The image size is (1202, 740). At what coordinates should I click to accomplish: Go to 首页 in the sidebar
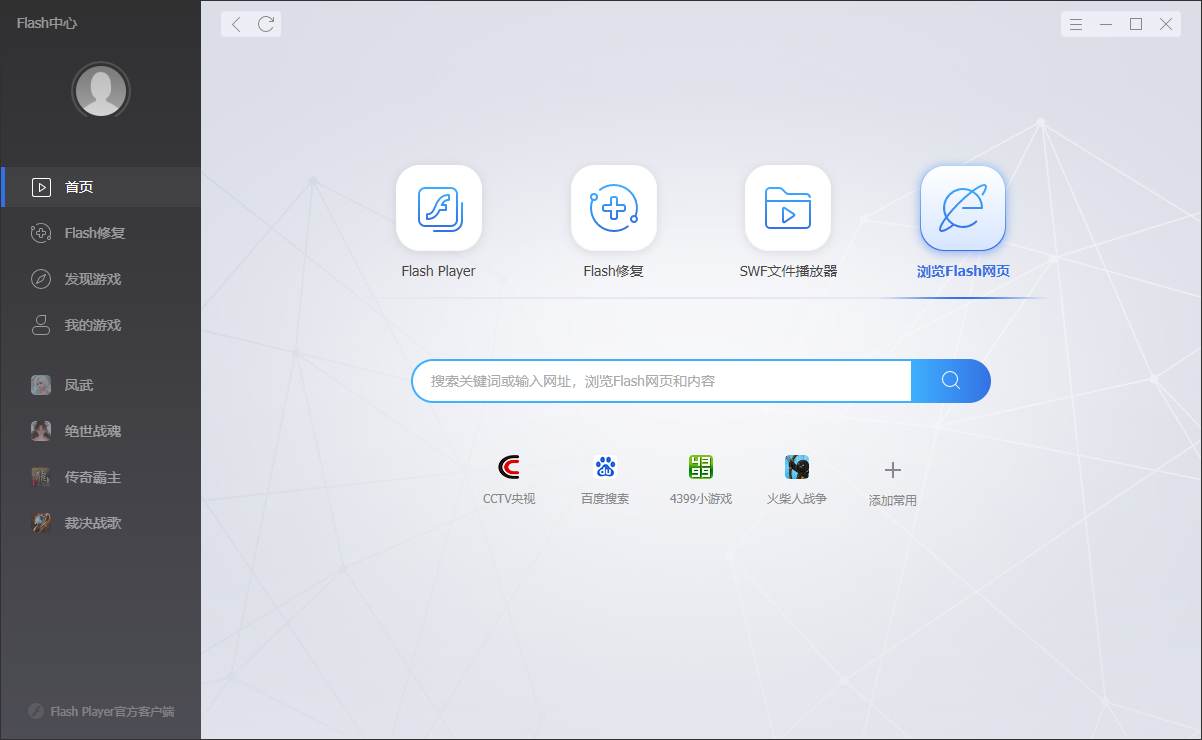[100, 187]
